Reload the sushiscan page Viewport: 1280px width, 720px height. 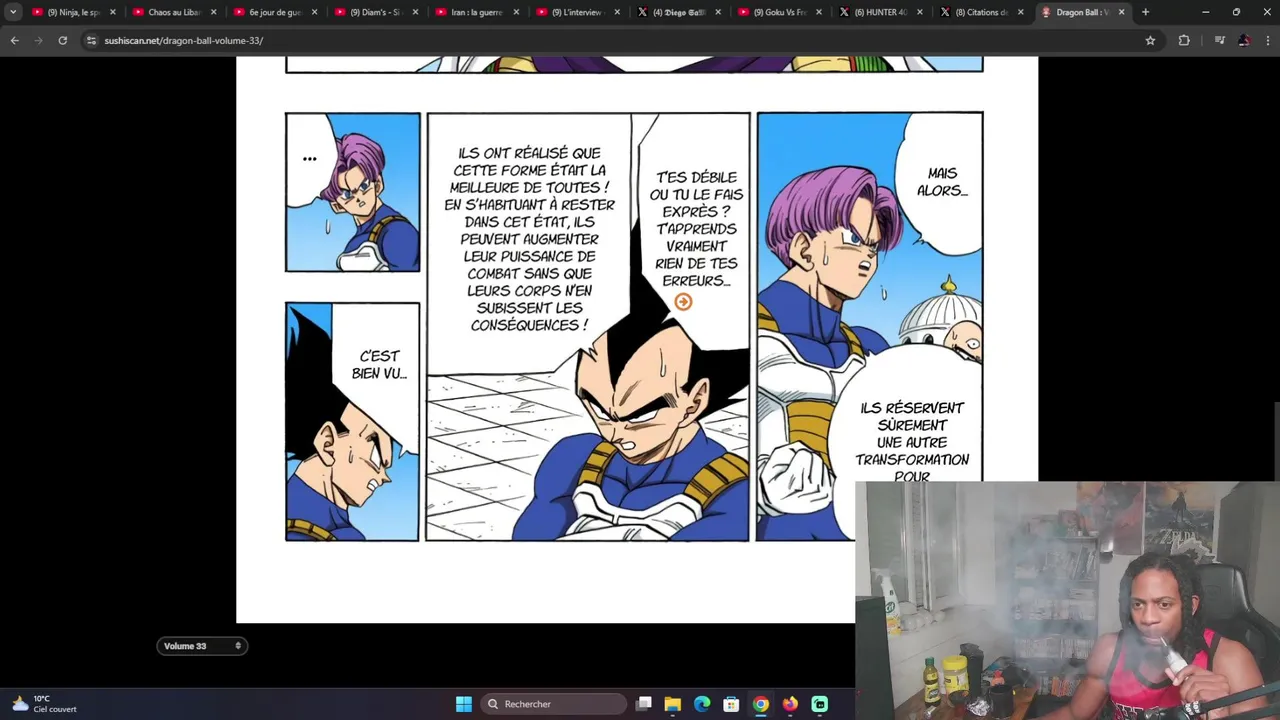coord(62,40)
